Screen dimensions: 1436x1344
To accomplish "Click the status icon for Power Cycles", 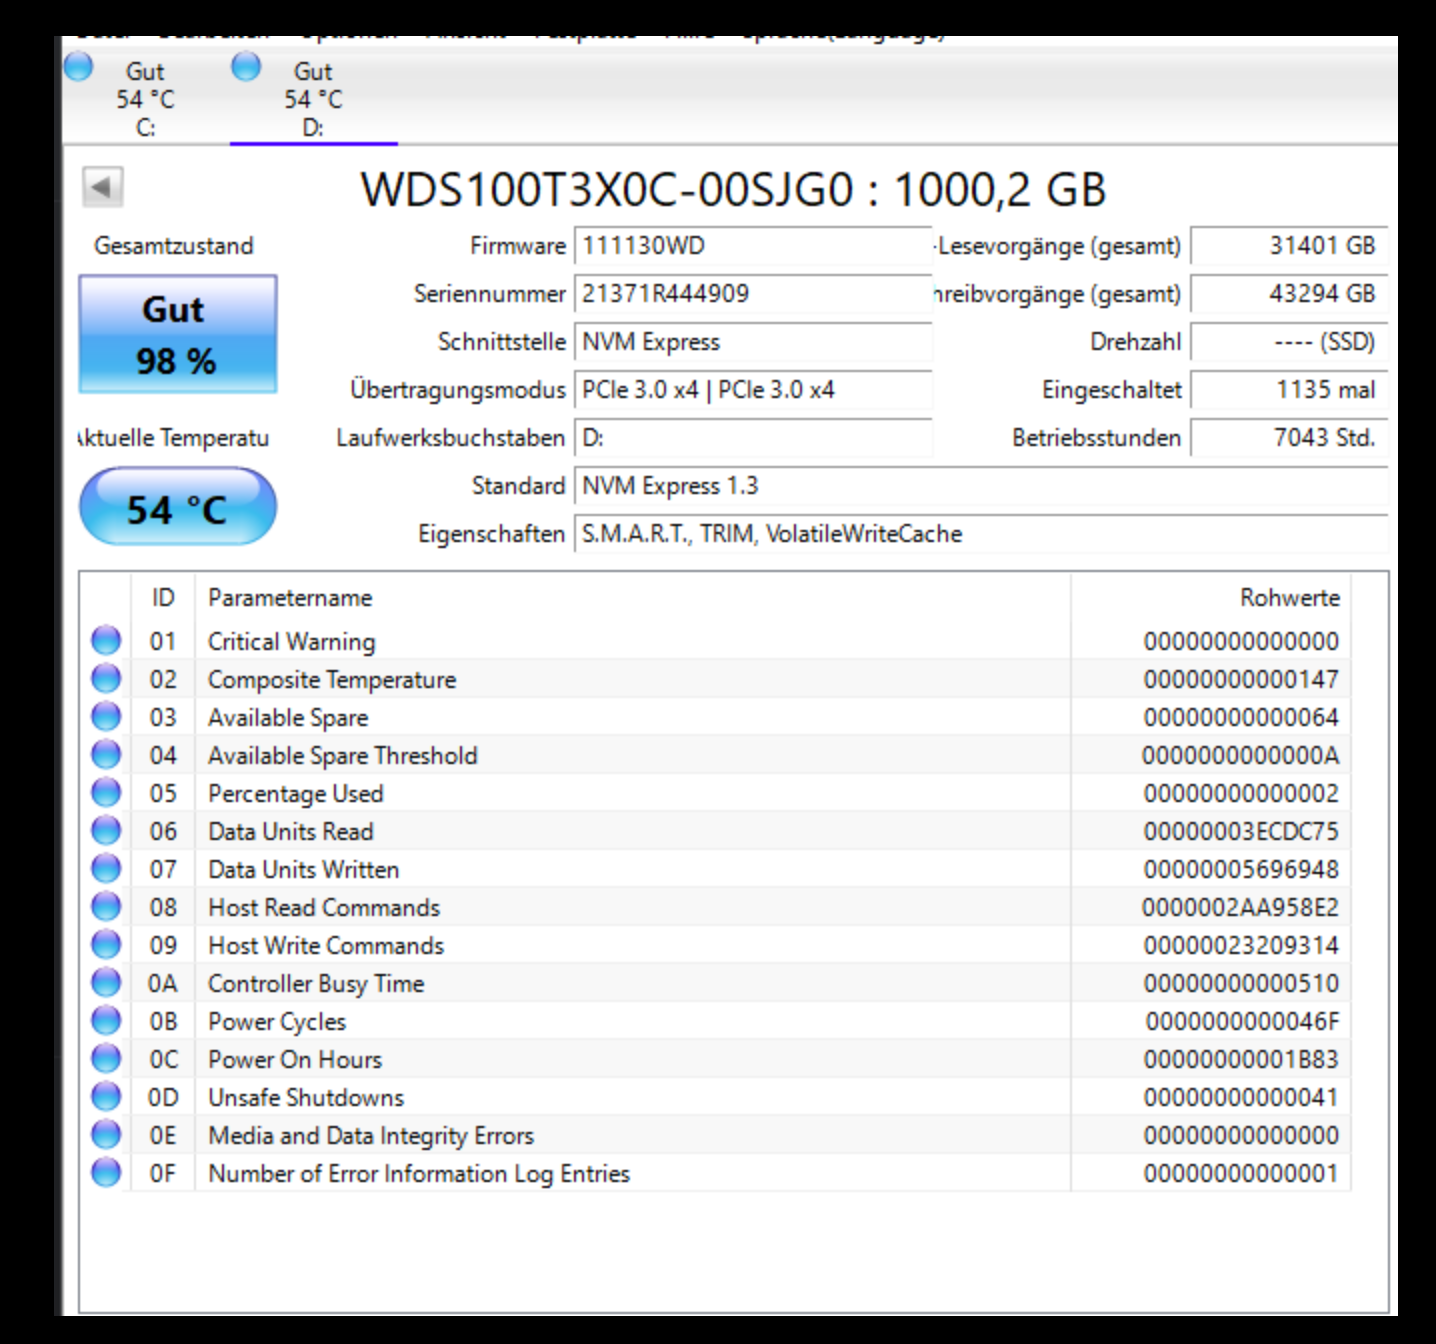I will point(106,1020).
